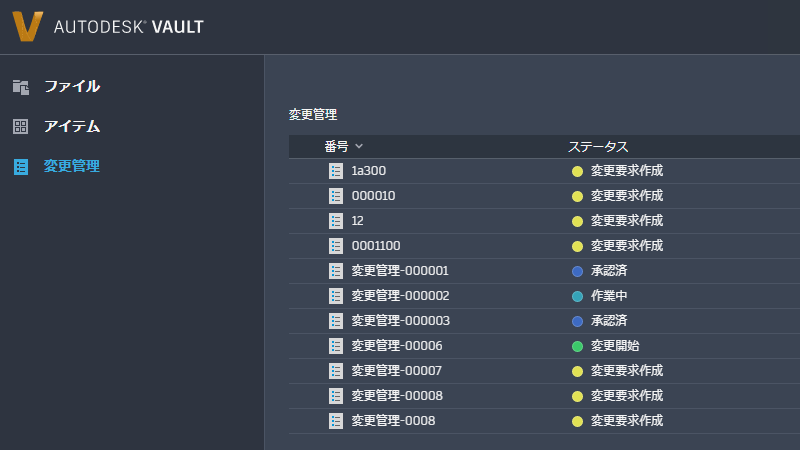Image resolution: width=800 pixels, height=450 pixels.
Task: Open the ファイル section
Action: [71, 87]
